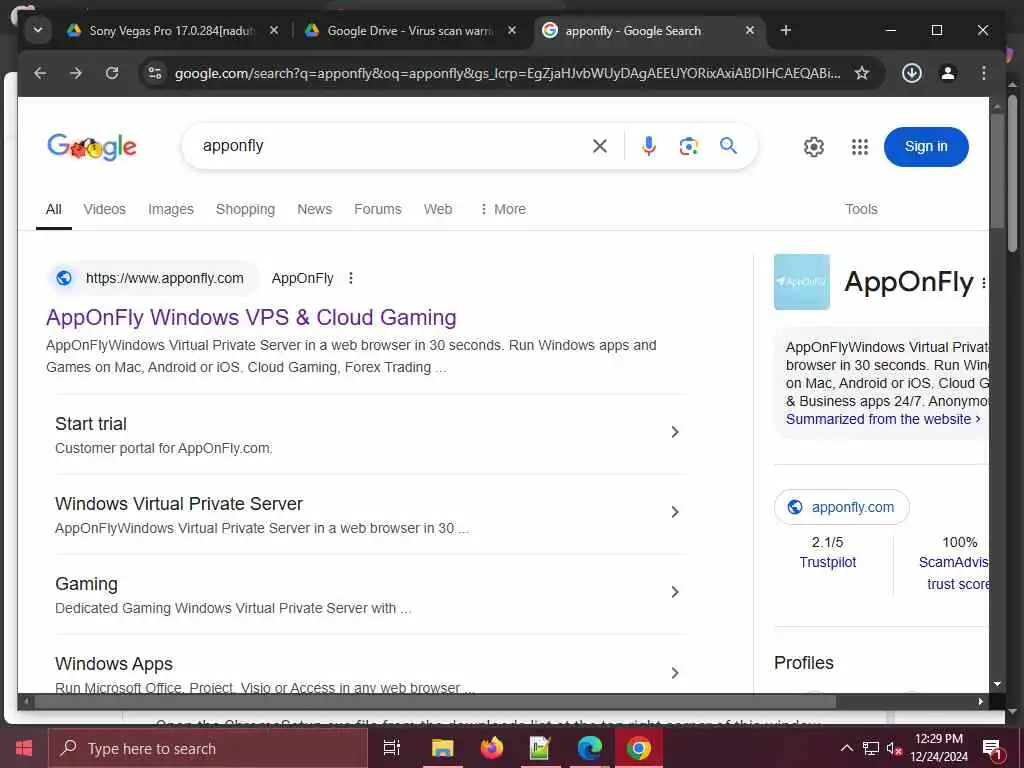The width and height of the screenshot is (1024, 768).
Task: Click the Google doodle logo
Action: pyautogui.click(x=92, y=147)
